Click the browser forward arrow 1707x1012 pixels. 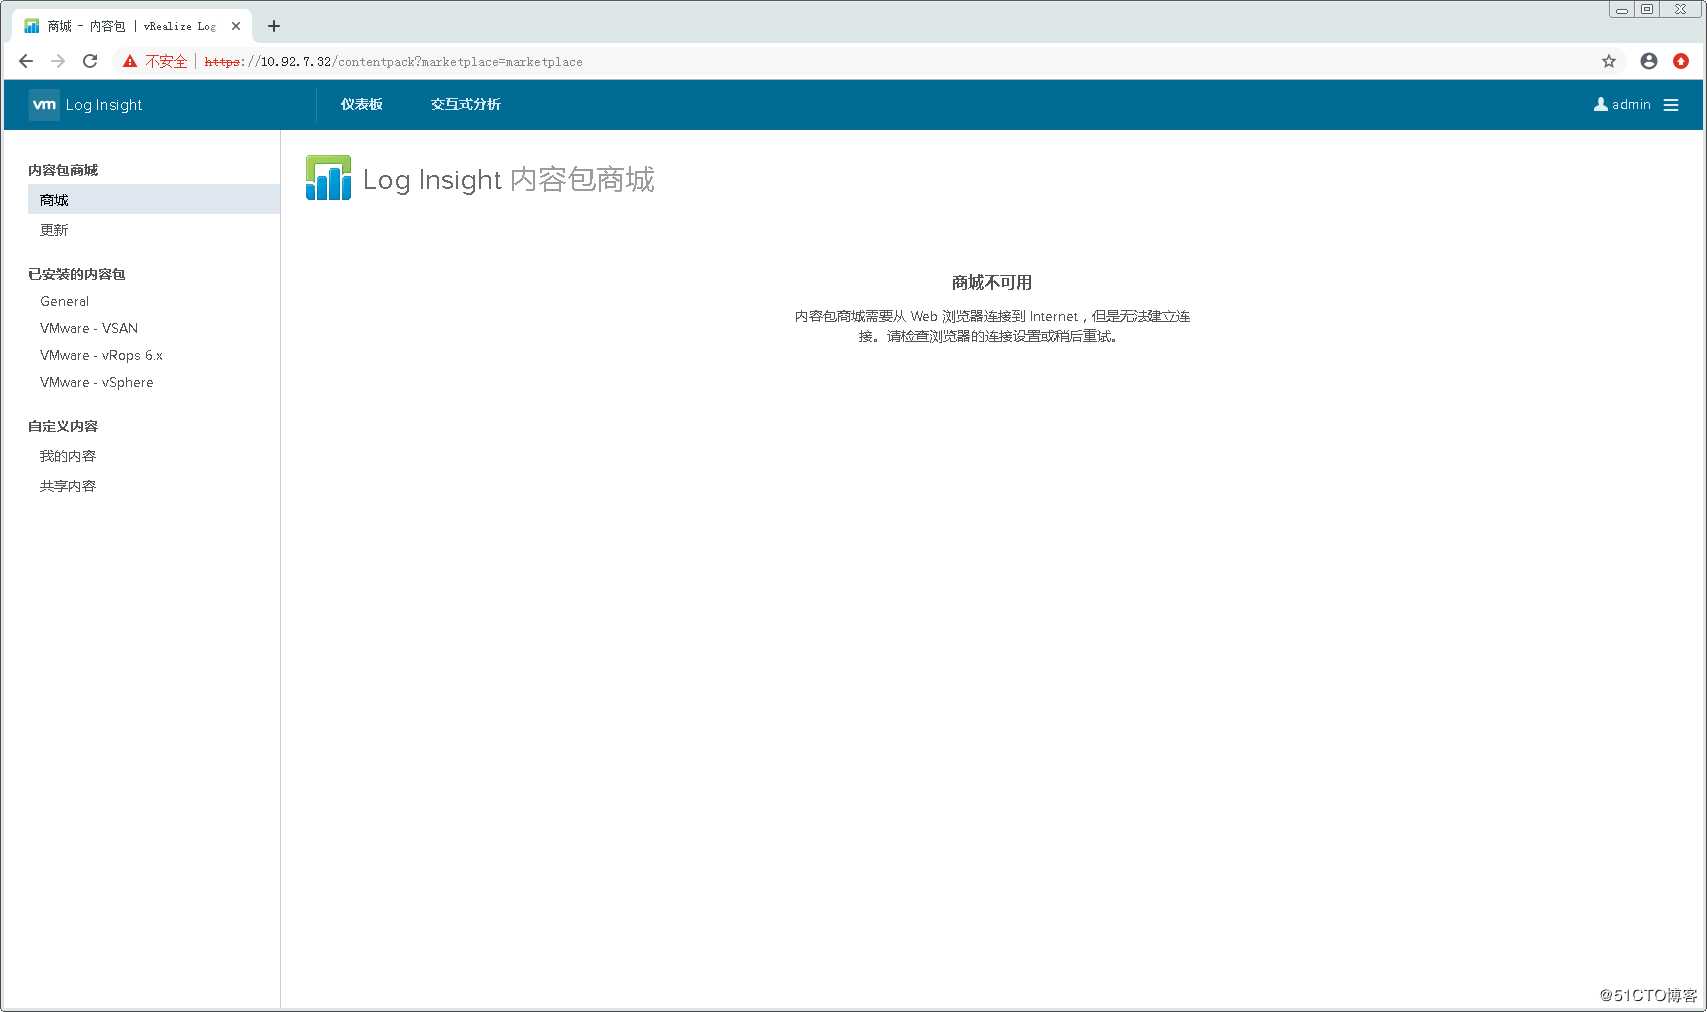click(58, 61)
